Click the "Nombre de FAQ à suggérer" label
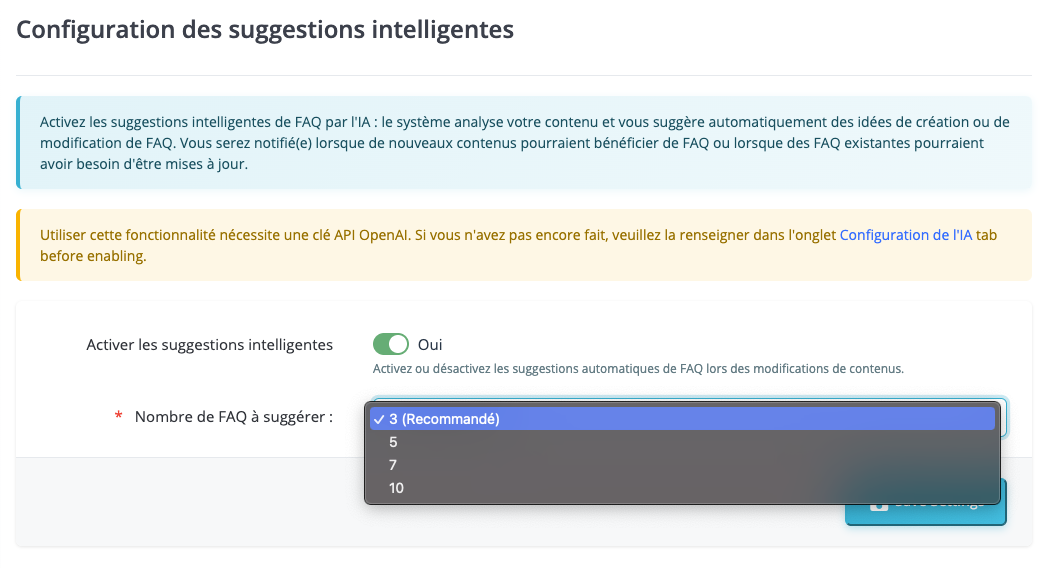The height and width of the screenshot is (568, 1046). click(234, 417)
